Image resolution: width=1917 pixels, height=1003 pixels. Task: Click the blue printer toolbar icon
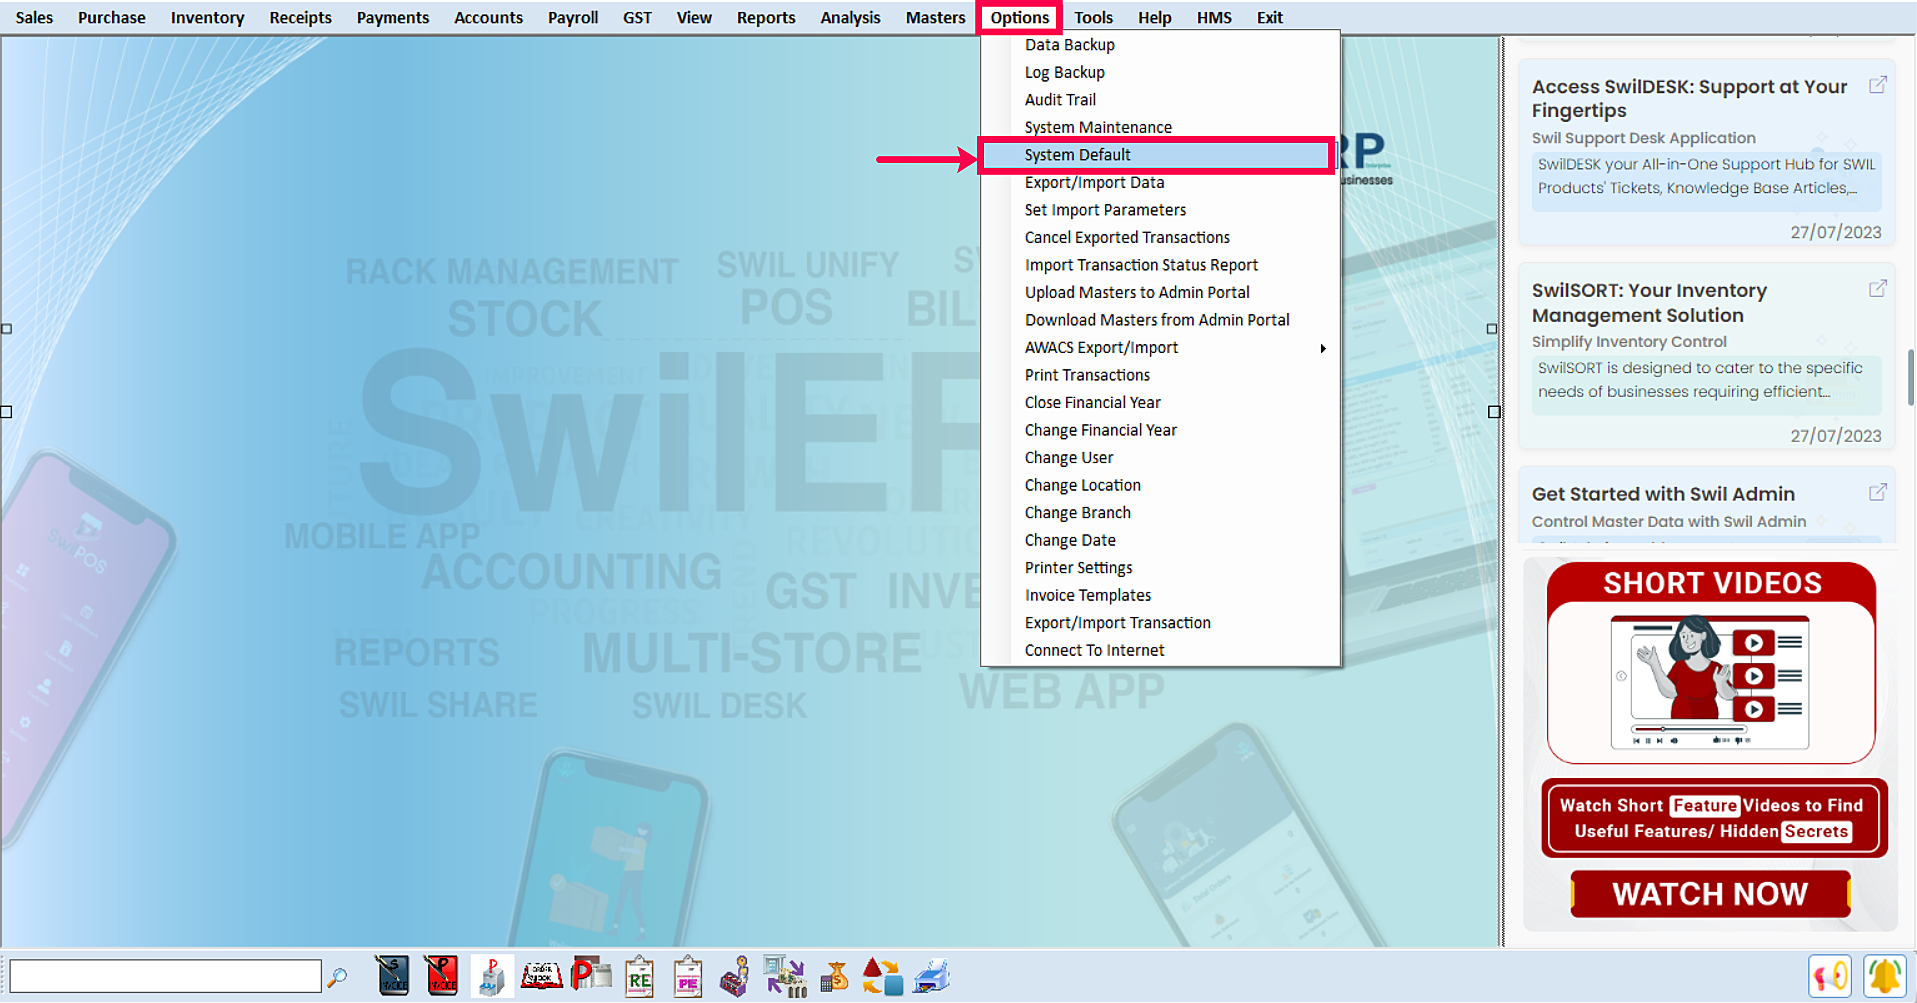[932, 976]
